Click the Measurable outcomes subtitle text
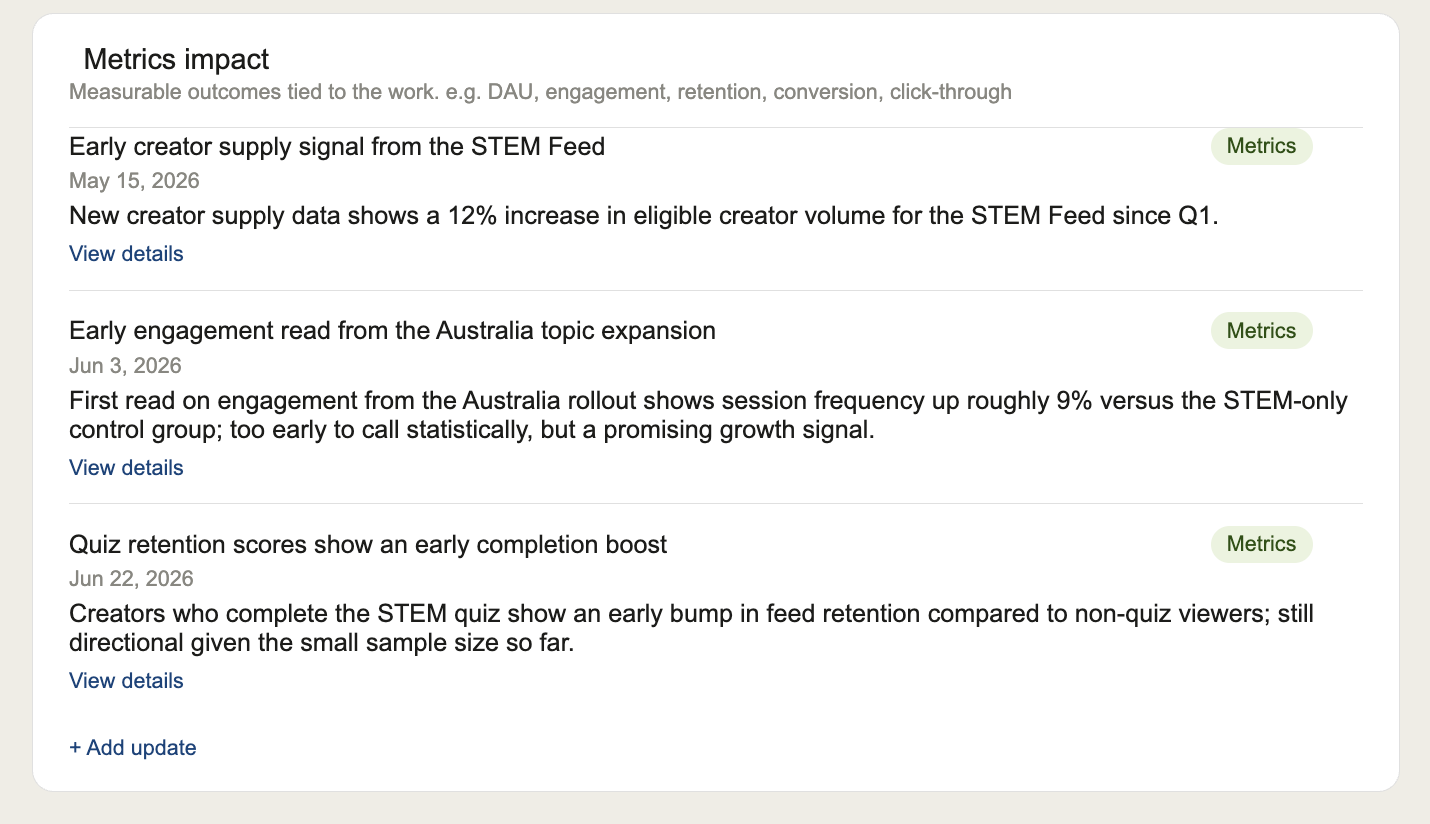 [540, 93]
